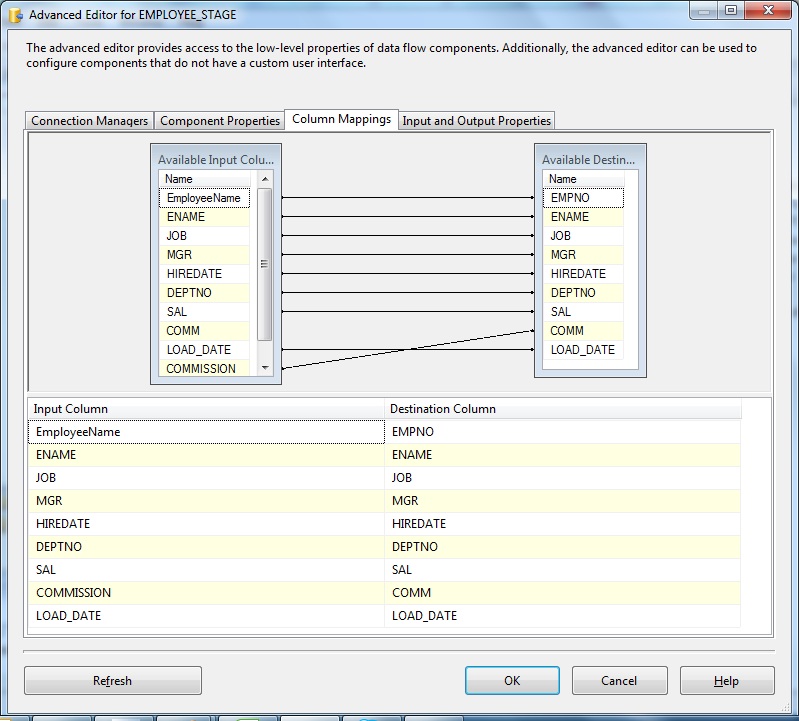Select SAL in Available Destination Columns box
This screenshot has width=799, height=721.
[x=583, y=312]
